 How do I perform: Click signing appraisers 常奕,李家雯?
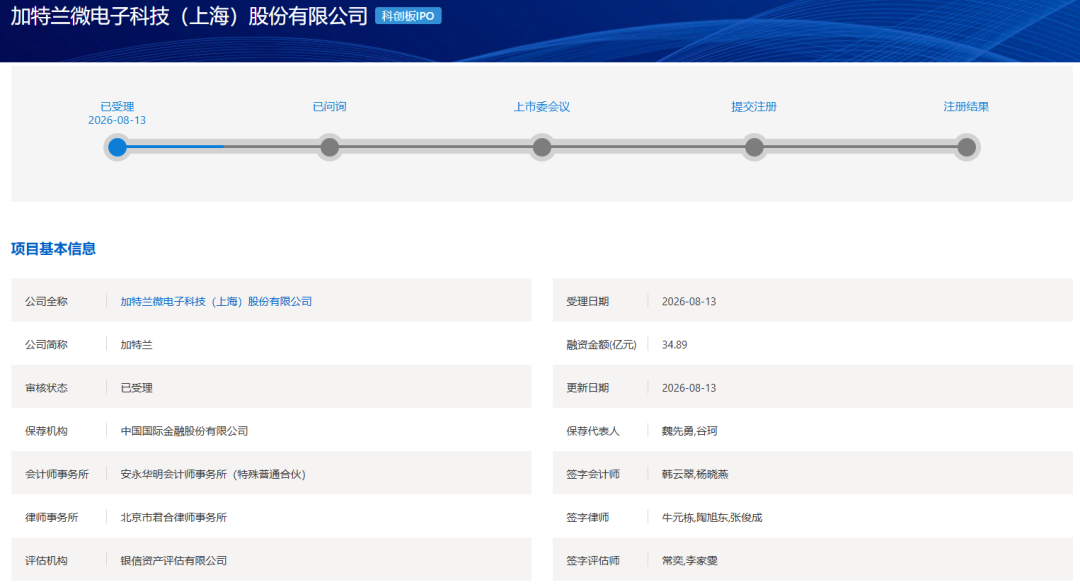point(689,560)
